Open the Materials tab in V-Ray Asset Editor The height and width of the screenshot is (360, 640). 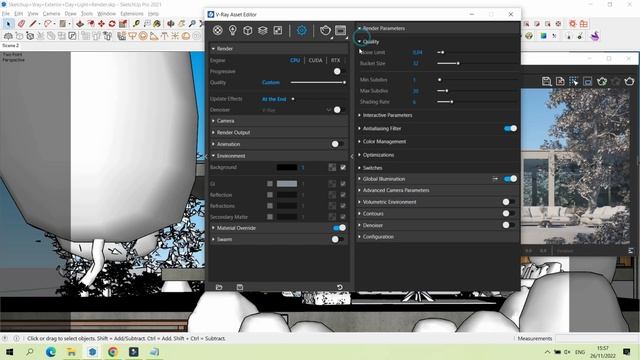(218, 30)
